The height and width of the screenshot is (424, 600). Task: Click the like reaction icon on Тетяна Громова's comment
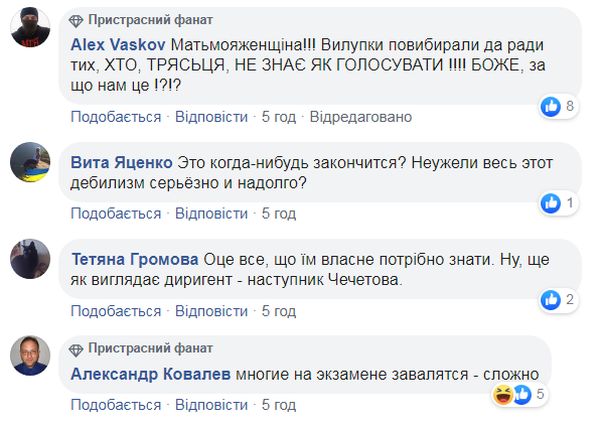point(551,299)
